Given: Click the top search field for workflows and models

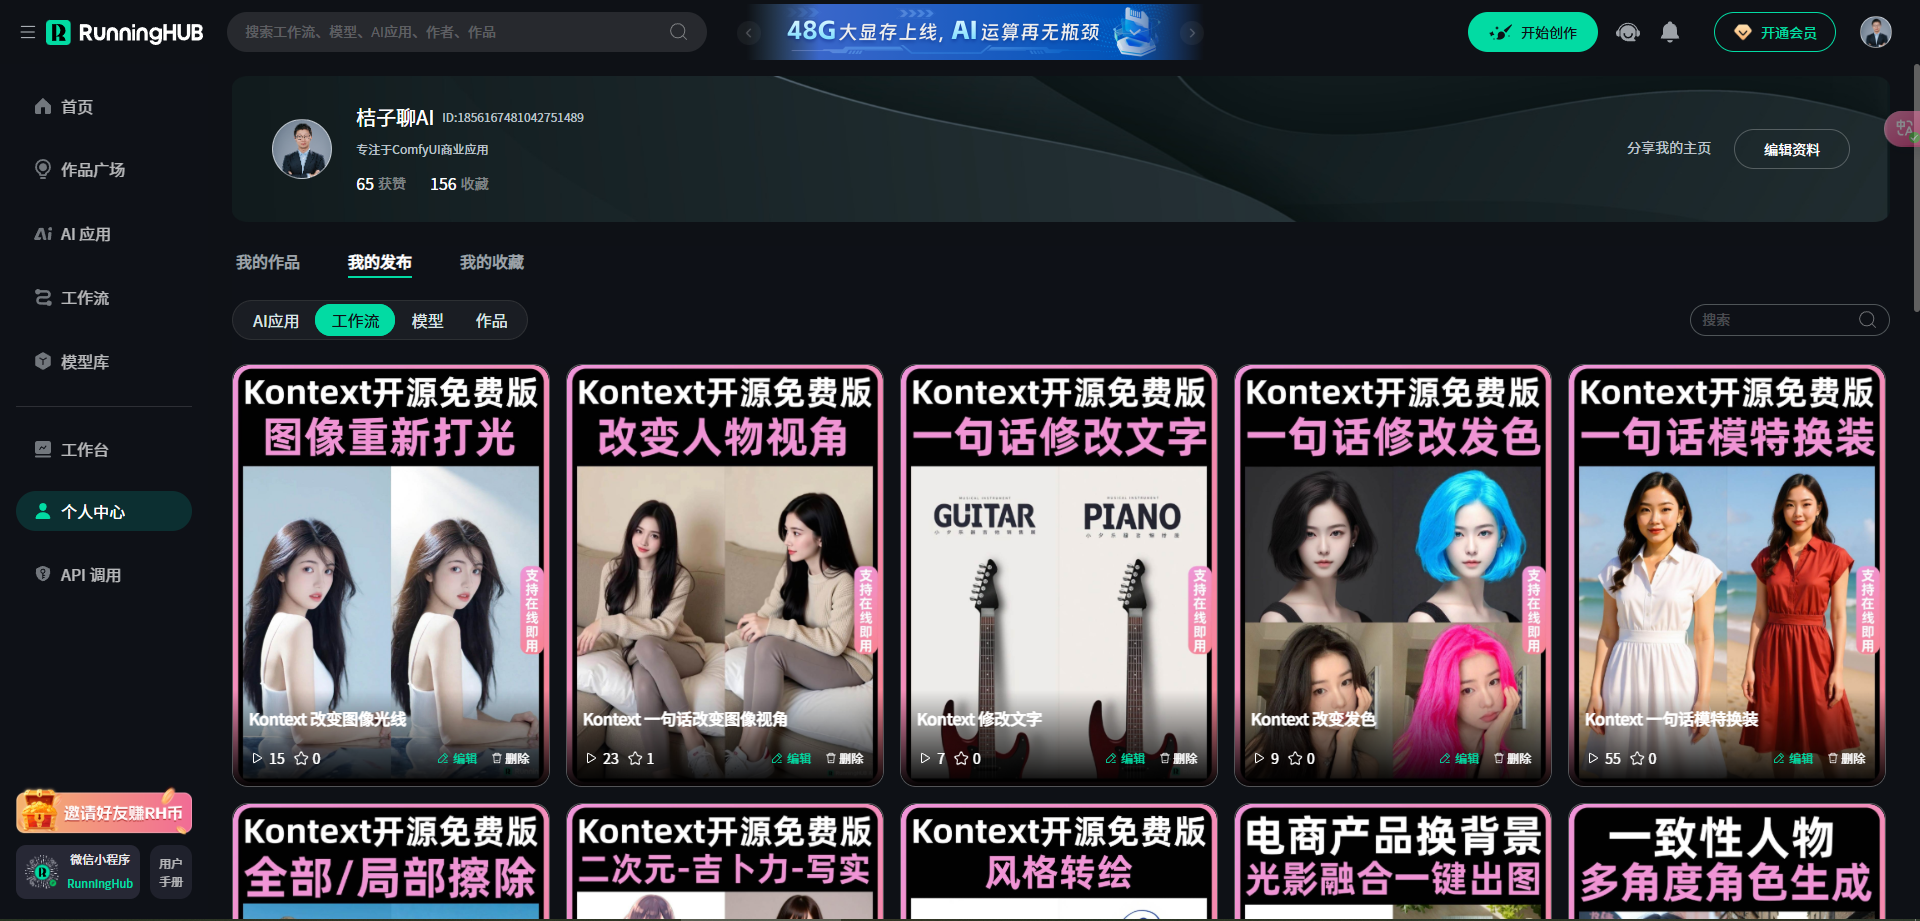Looking at the screenshot, I should point(467,32).
